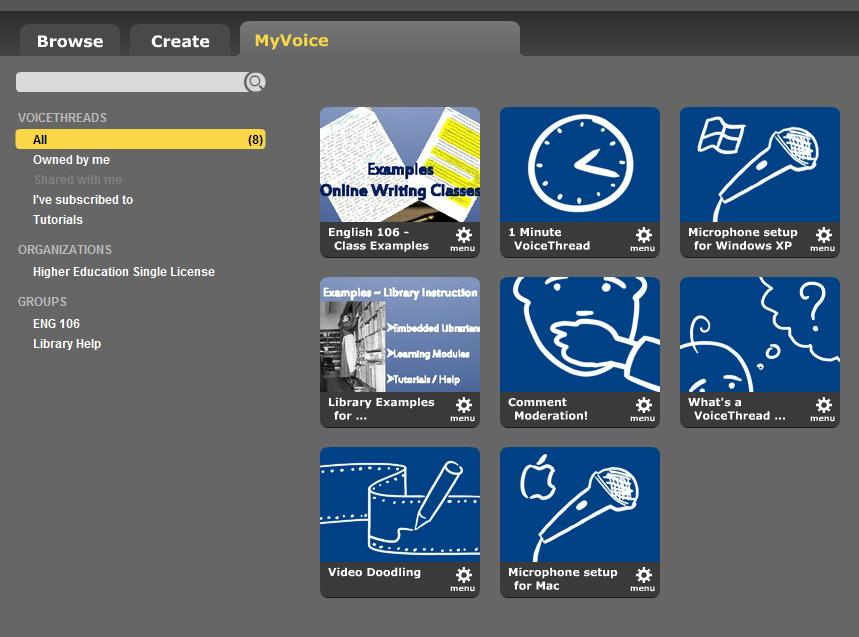Select Shared with me filter

(78, 180)
